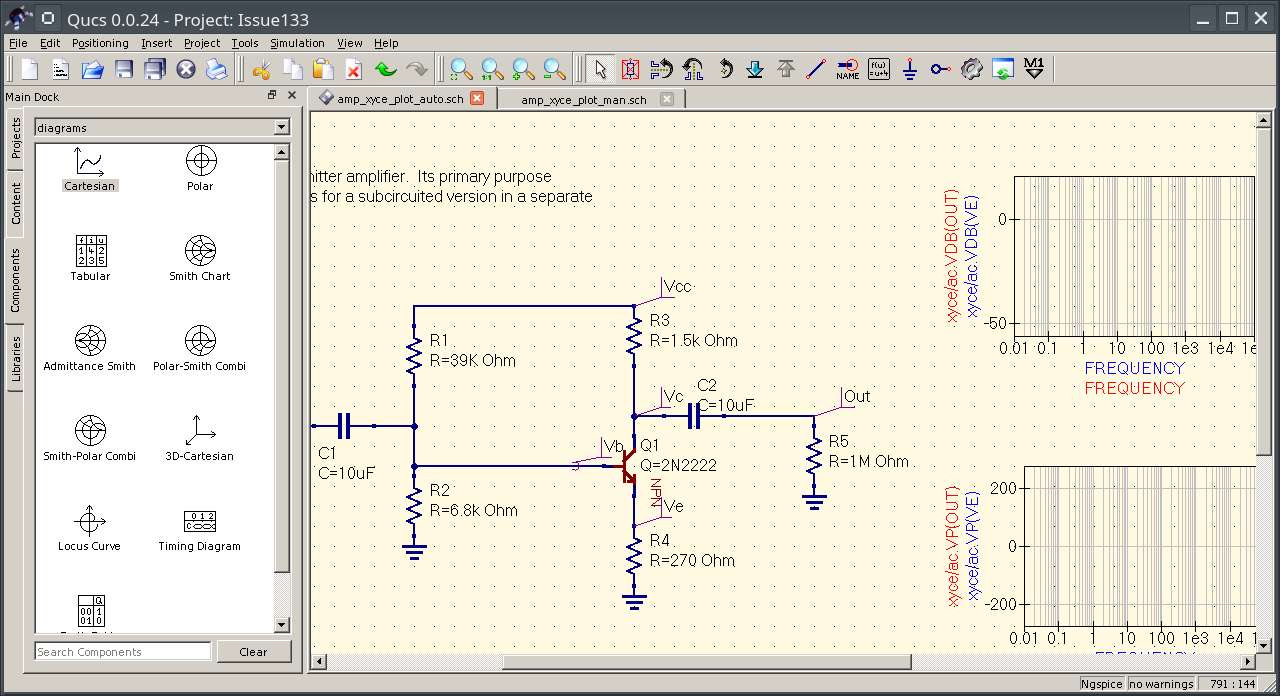This screenshot has height=696, width=1280.
Task: Select the pointer selection tool
Action: 601,69
